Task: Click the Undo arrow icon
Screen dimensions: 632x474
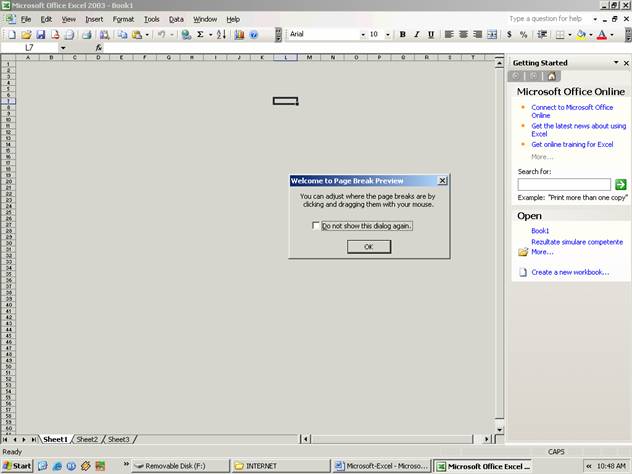Action: pos(162,35)
